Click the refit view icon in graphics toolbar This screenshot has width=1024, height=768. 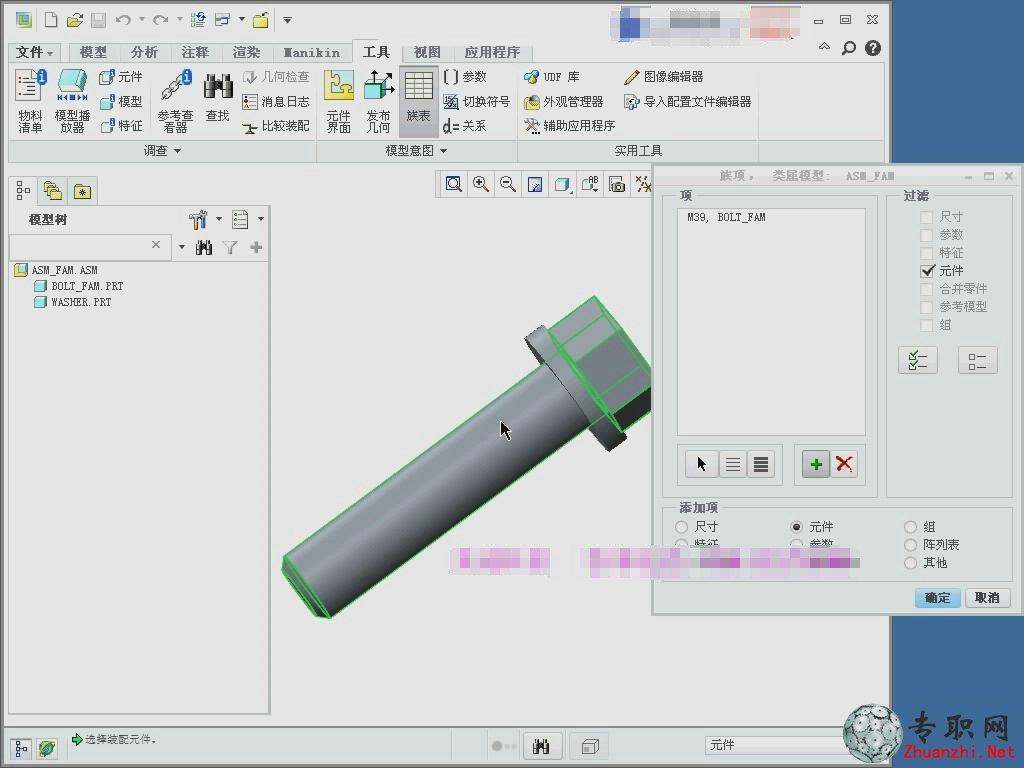point(453,184)
